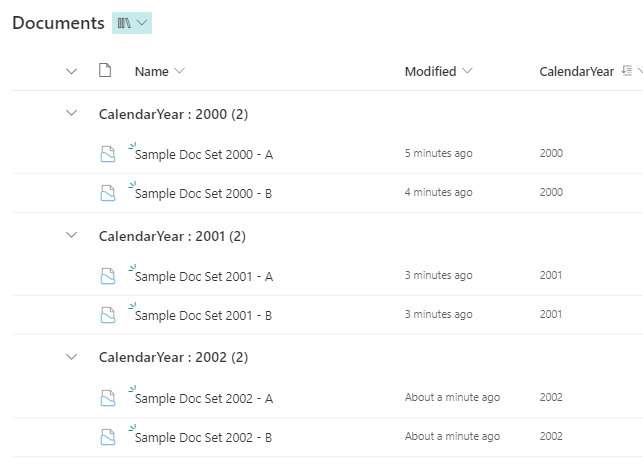
Task: Open the library view switcher icon
Action: (132, 22)
